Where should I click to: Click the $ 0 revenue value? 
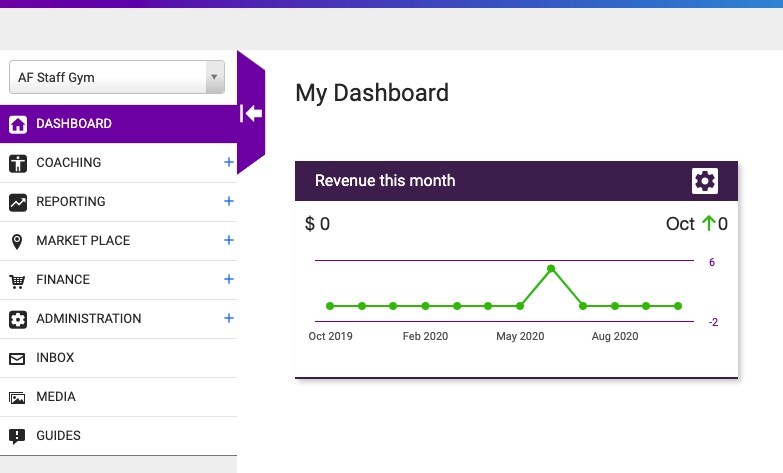(x=318, y=224)
